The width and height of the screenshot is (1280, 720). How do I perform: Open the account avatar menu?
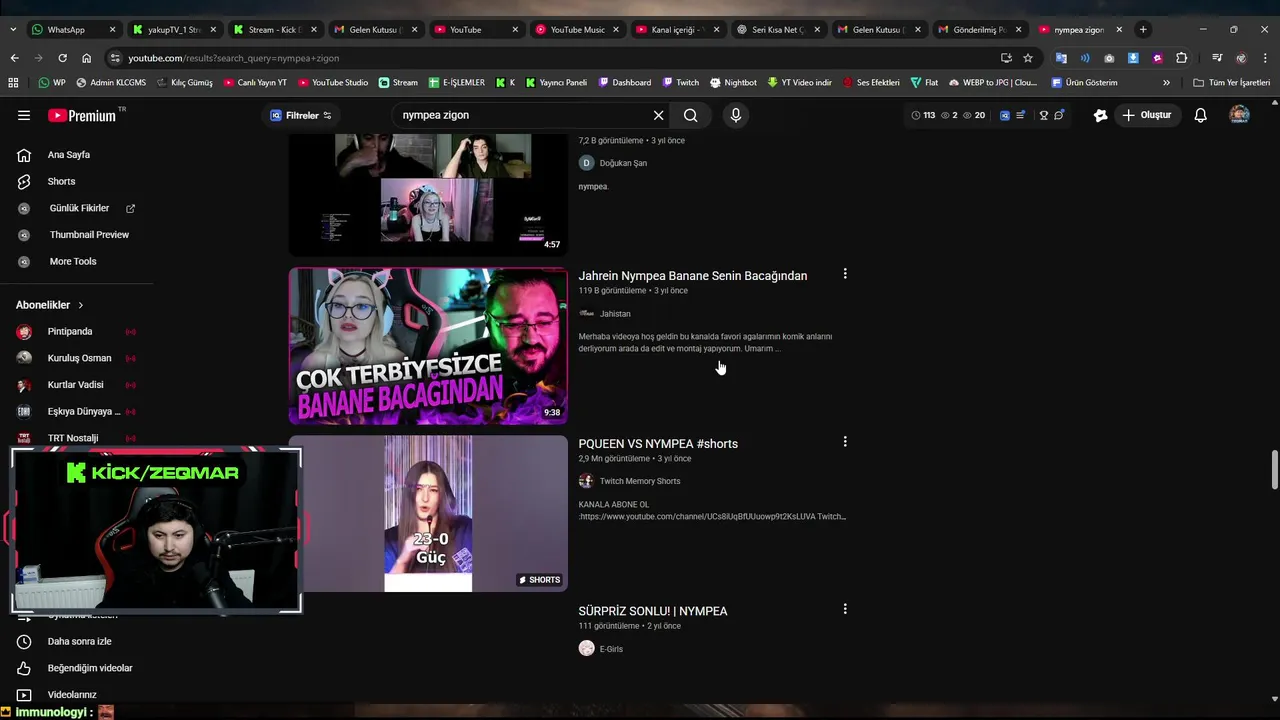(x=1239, y=115)
